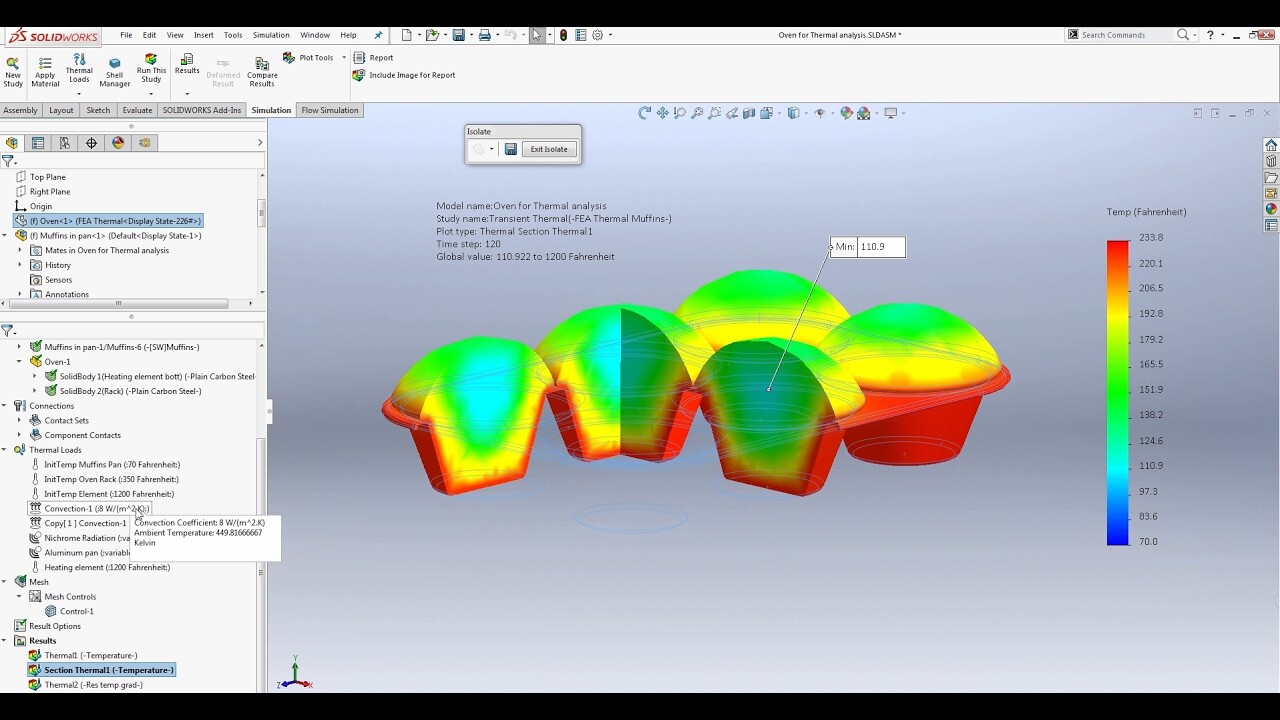Select the FeatureManager design tree tab
Image resolution: width=1280 pixels, height=720 pixels.
(x=13, y=143)
